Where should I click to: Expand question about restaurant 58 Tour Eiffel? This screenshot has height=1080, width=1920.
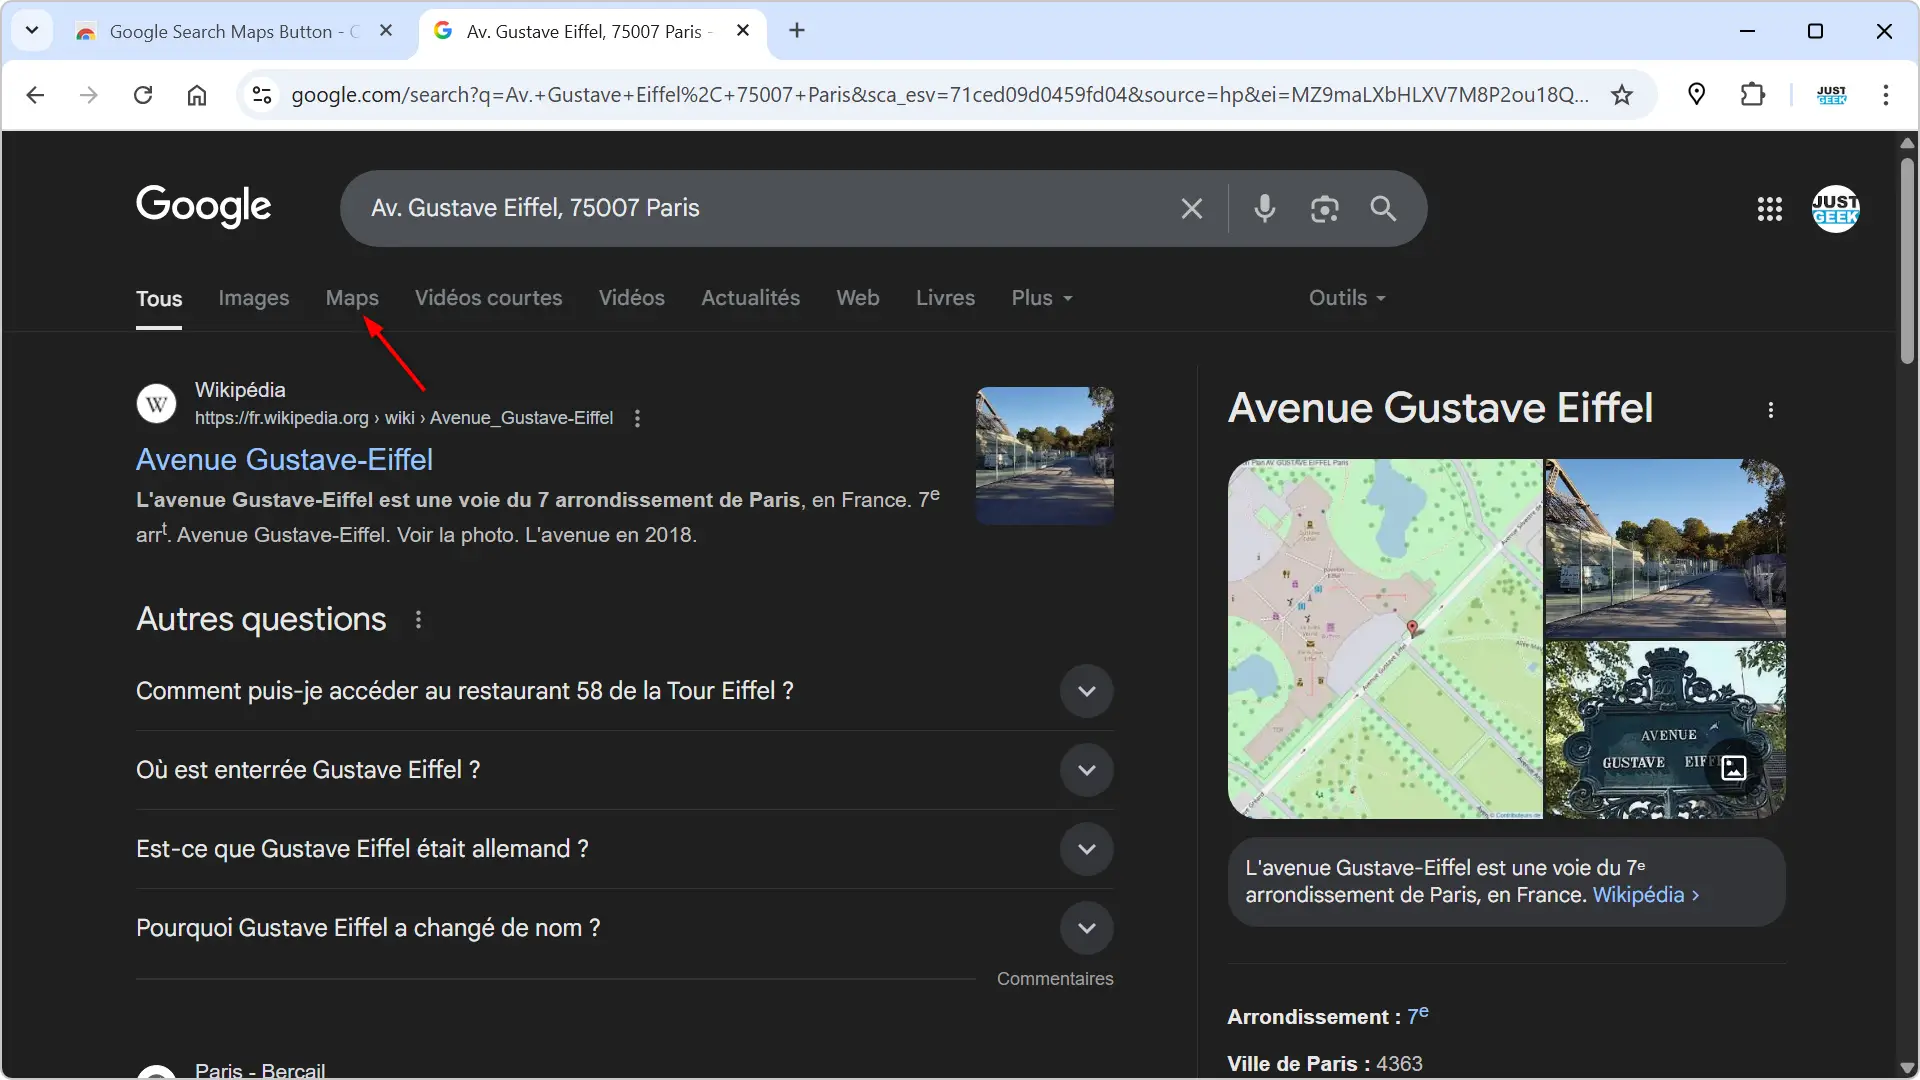pyautogui.click(x=1087, y=691)
